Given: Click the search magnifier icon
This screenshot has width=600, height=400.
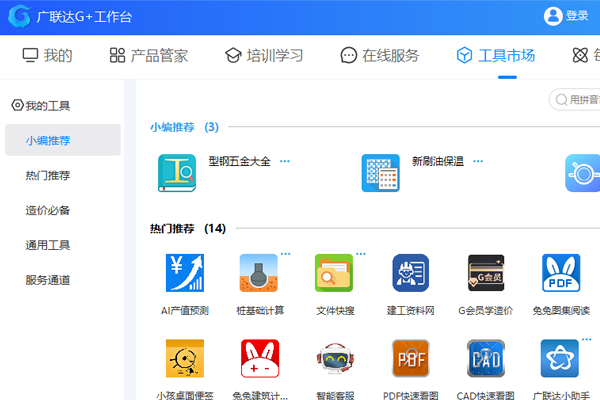Looking at the screenshot, I should click(x=561, y=100).
